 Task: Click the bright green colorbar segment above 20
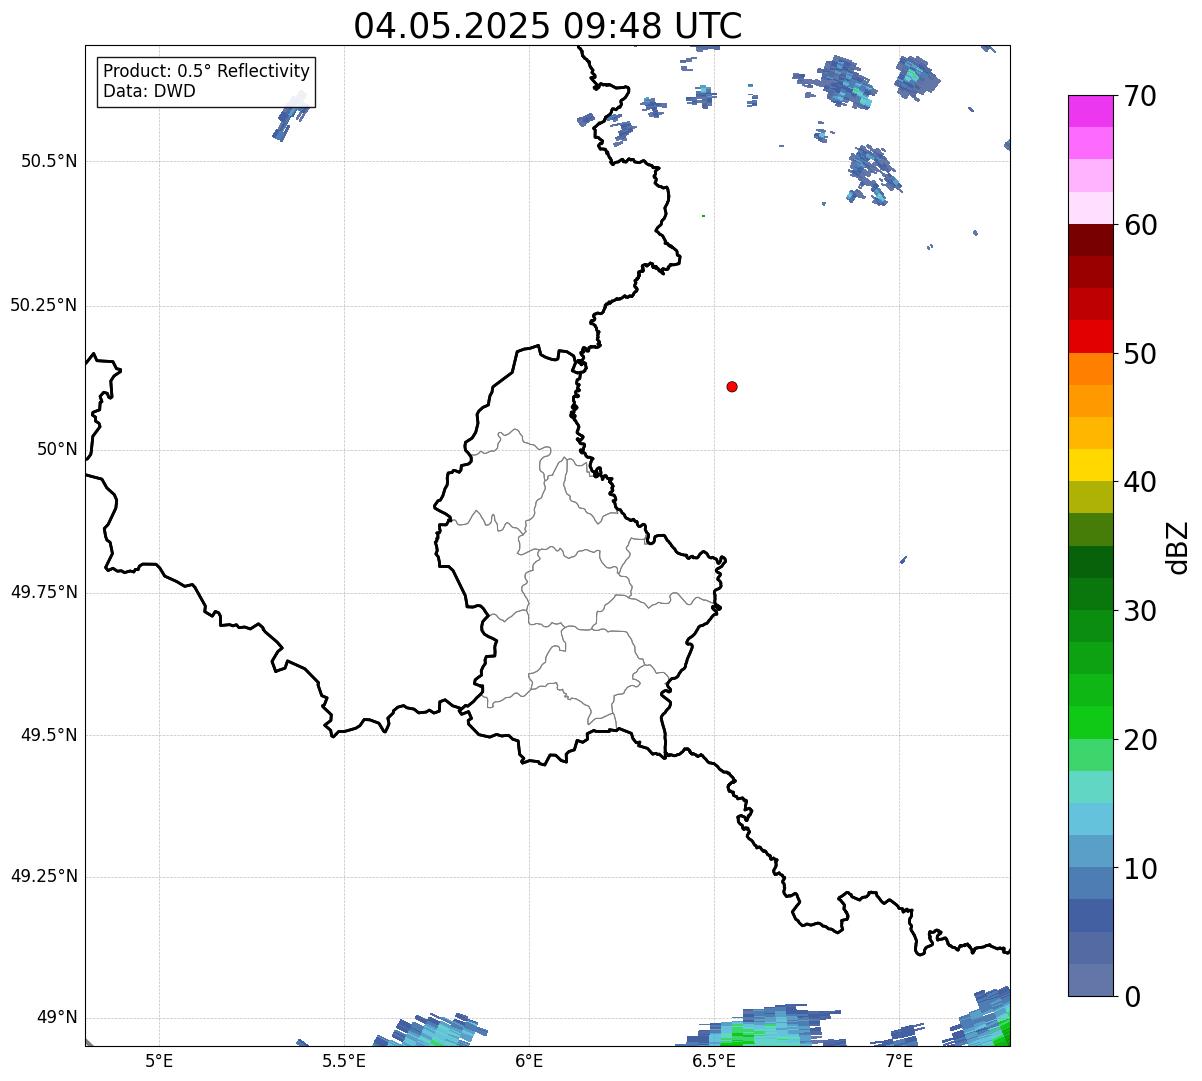pos(1090,722)
